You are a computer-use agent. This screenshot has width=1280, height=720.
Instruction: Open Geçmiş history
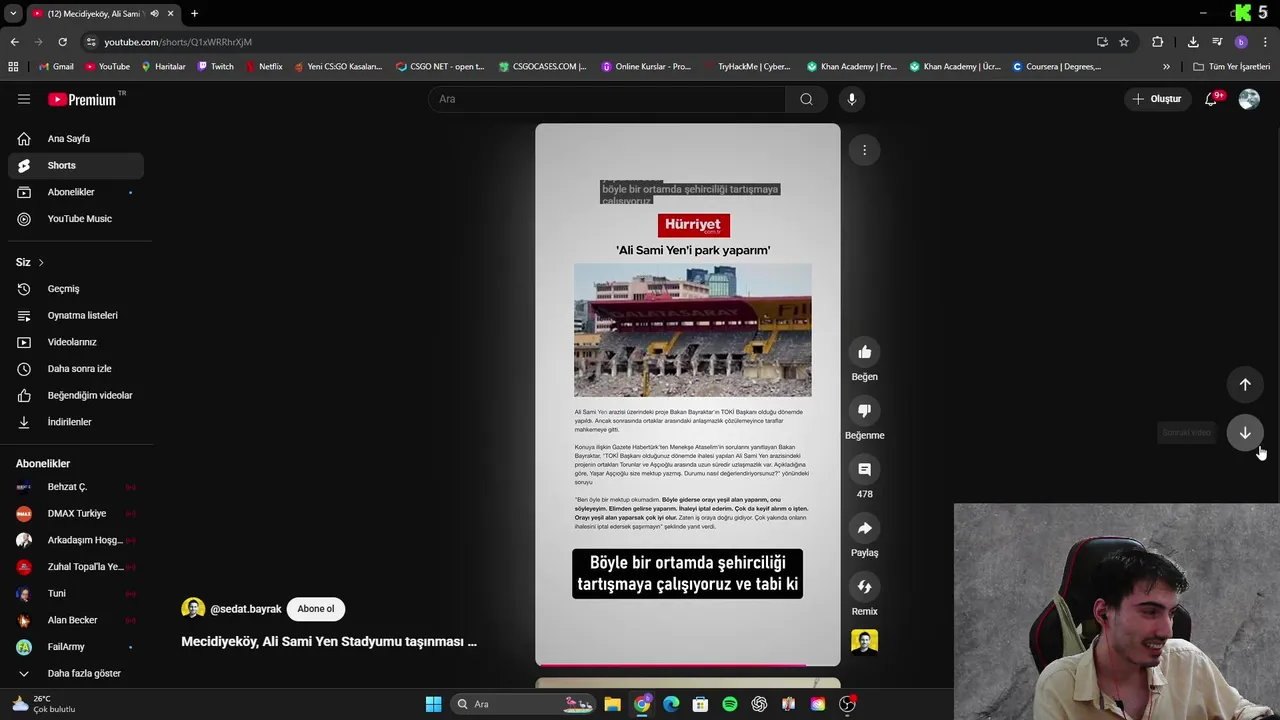tap(76, 289)
